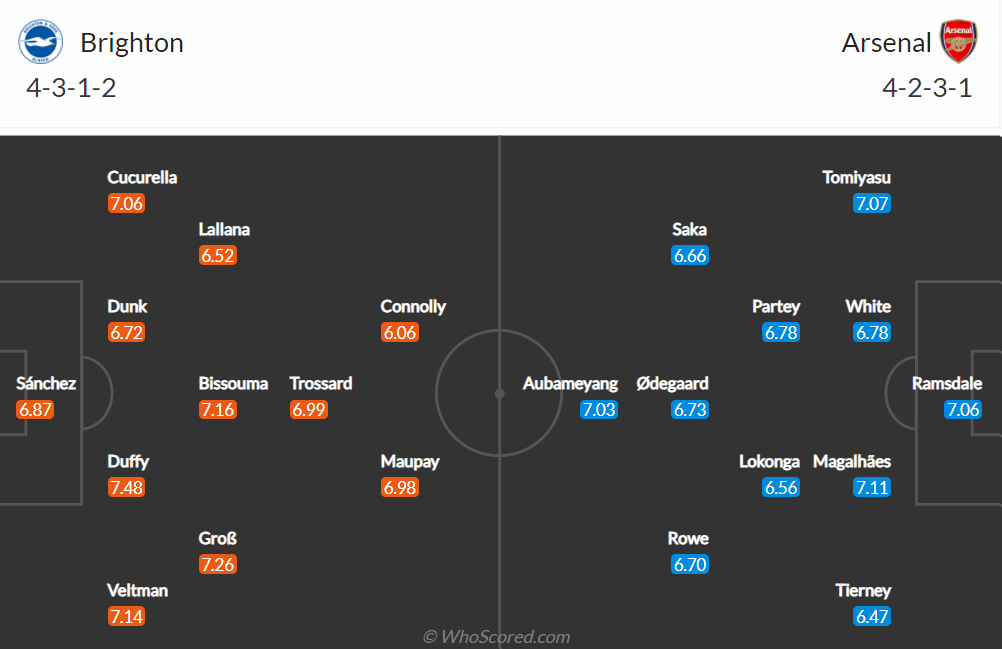This screenshot has height=649, width=1002.
Task: Select Duffy's 7.48 rating badge
Action: pyautogui.click(x=127, y=487)
